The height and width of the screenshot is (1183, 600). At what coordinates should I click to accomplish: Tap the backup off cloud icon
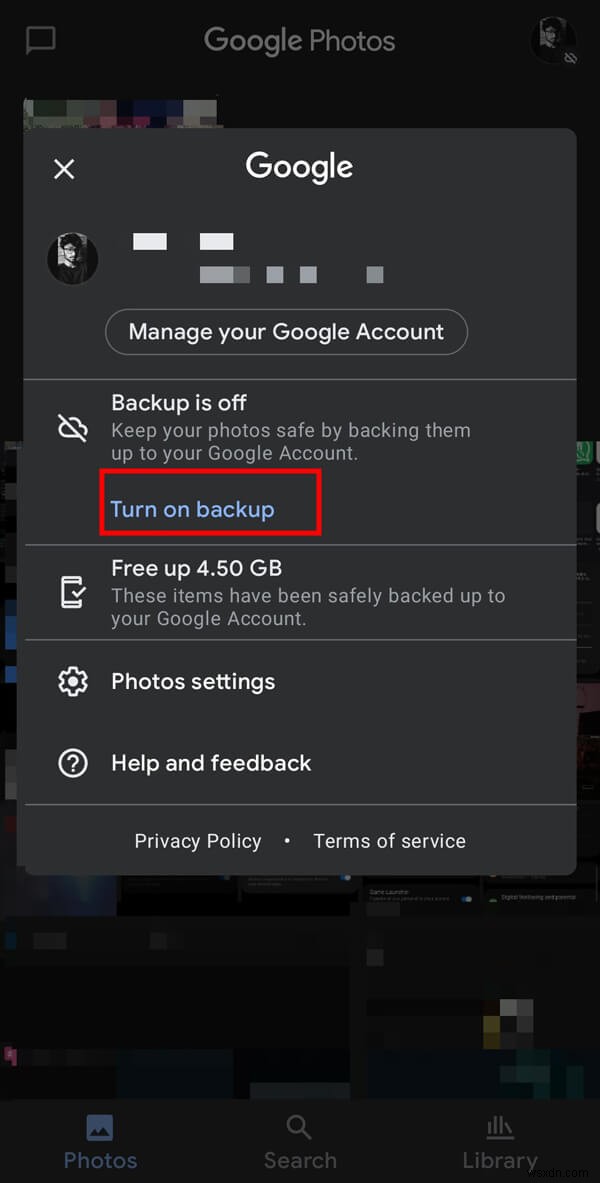(73, 426)
